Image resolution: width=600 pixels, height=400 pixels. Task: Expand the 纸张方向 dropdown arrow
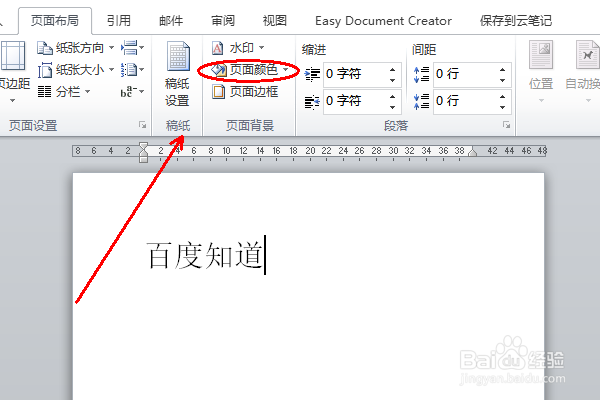click(x=111, y=48)
